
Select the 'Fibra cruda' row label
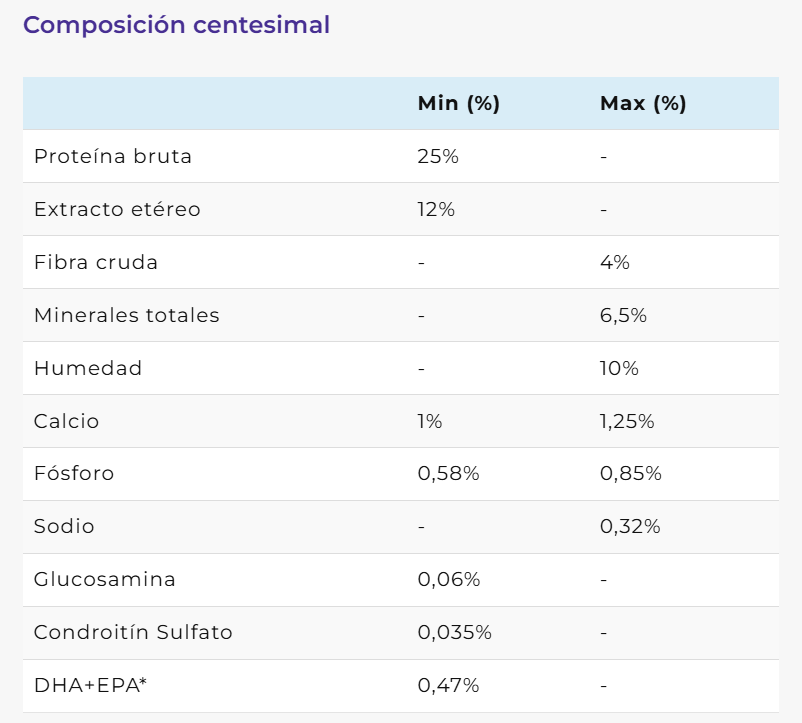[x=96, y=263]
